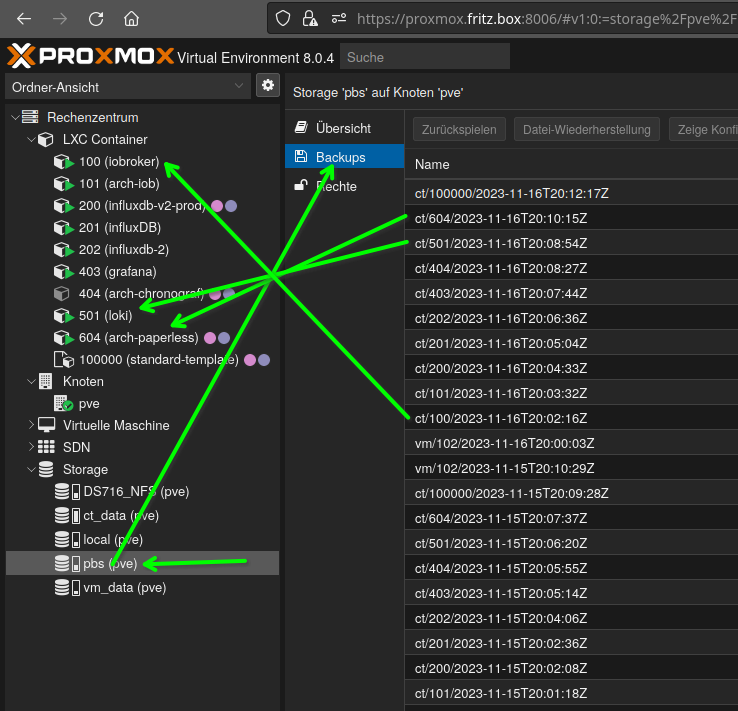Select backup ct/100/2023-11-16T20:02:16Z
The width and height of the screenshot is (738, 711).
coord(571,418)
